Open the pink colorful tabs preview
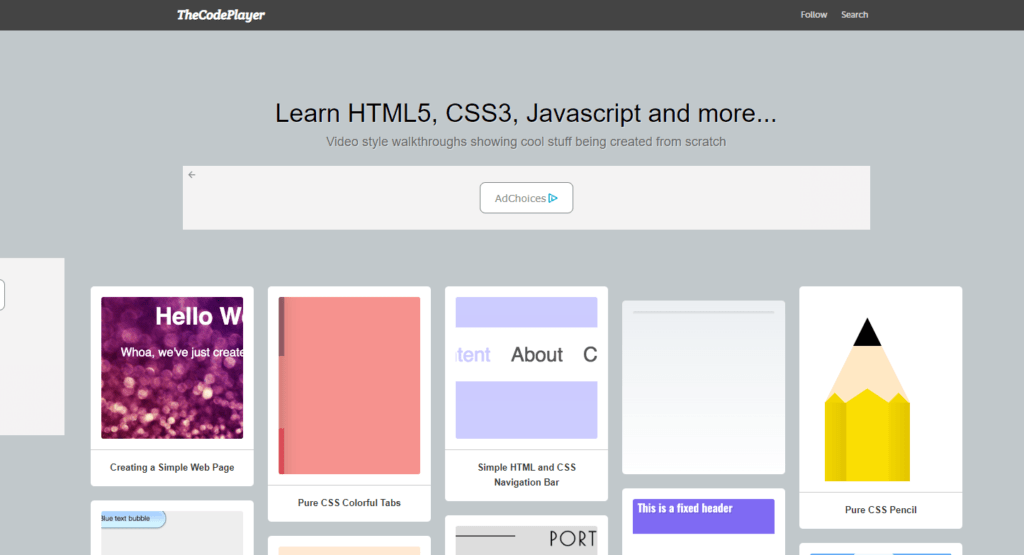This screenshot has width=1024, height=555. (349, 385)
